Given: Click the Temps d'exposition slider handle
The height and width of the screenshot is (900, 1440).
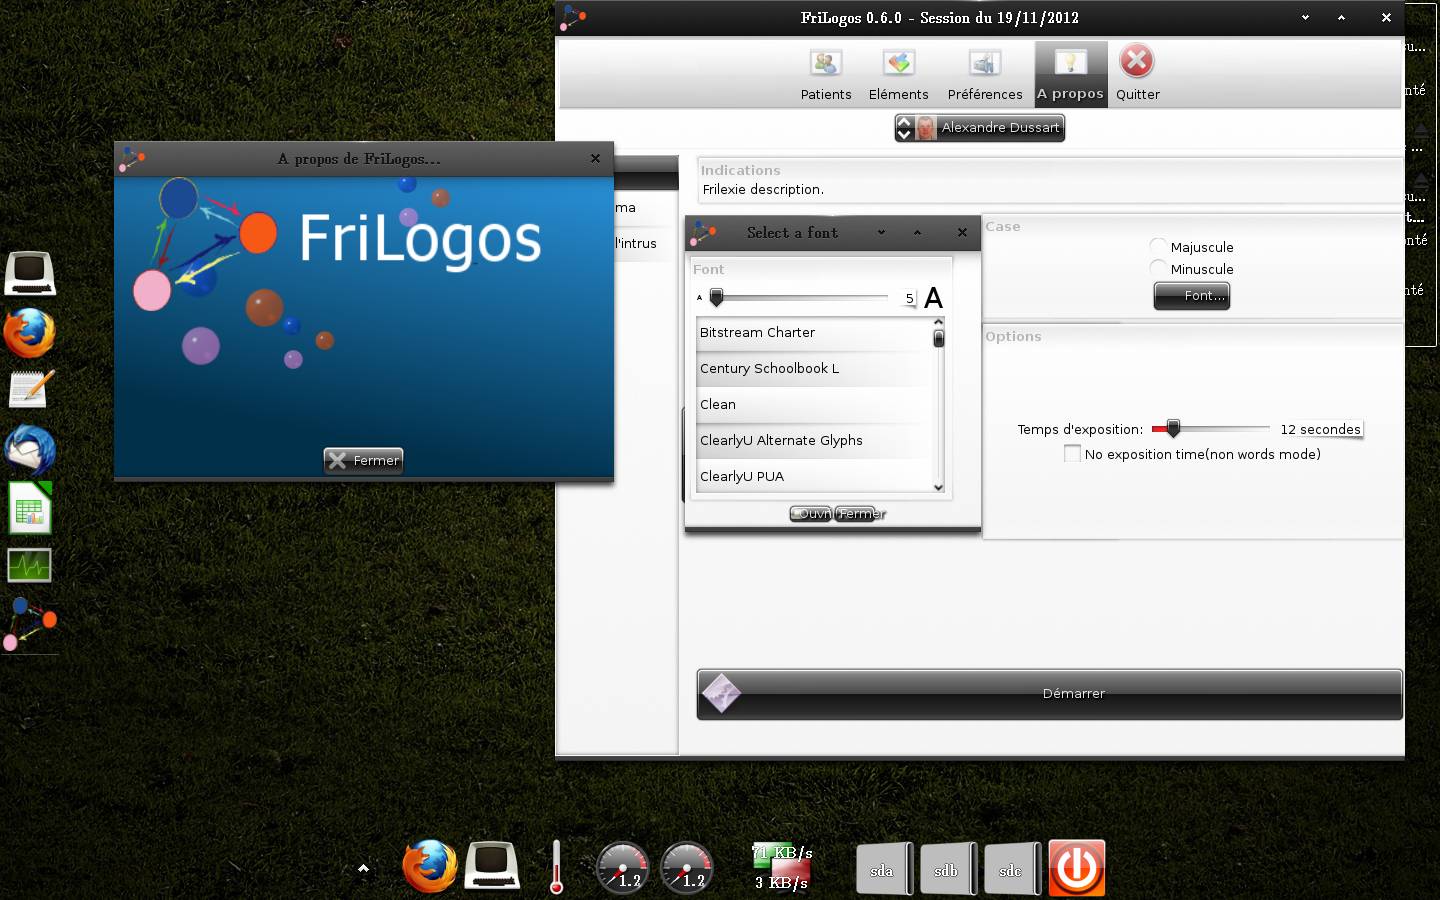Looking at the screenshot, I should coord(1173,429).
